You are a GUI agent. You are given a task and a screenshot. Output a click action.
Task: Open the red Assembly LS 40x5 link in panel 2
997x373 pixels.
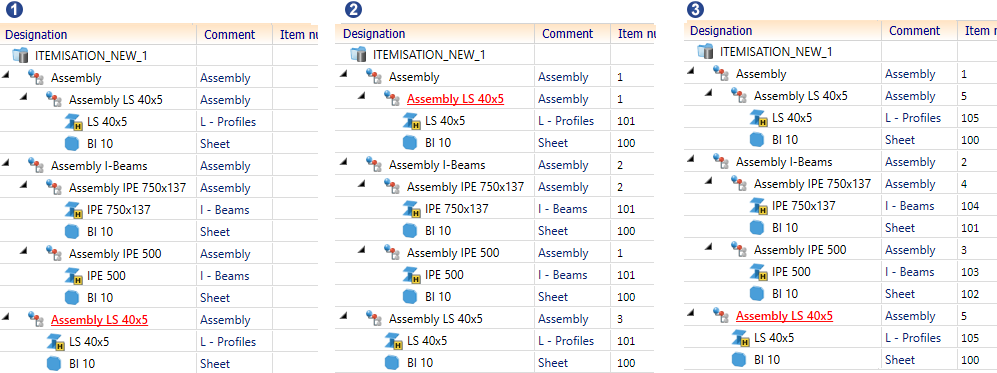pyautogui.click(x=455, y=99)
